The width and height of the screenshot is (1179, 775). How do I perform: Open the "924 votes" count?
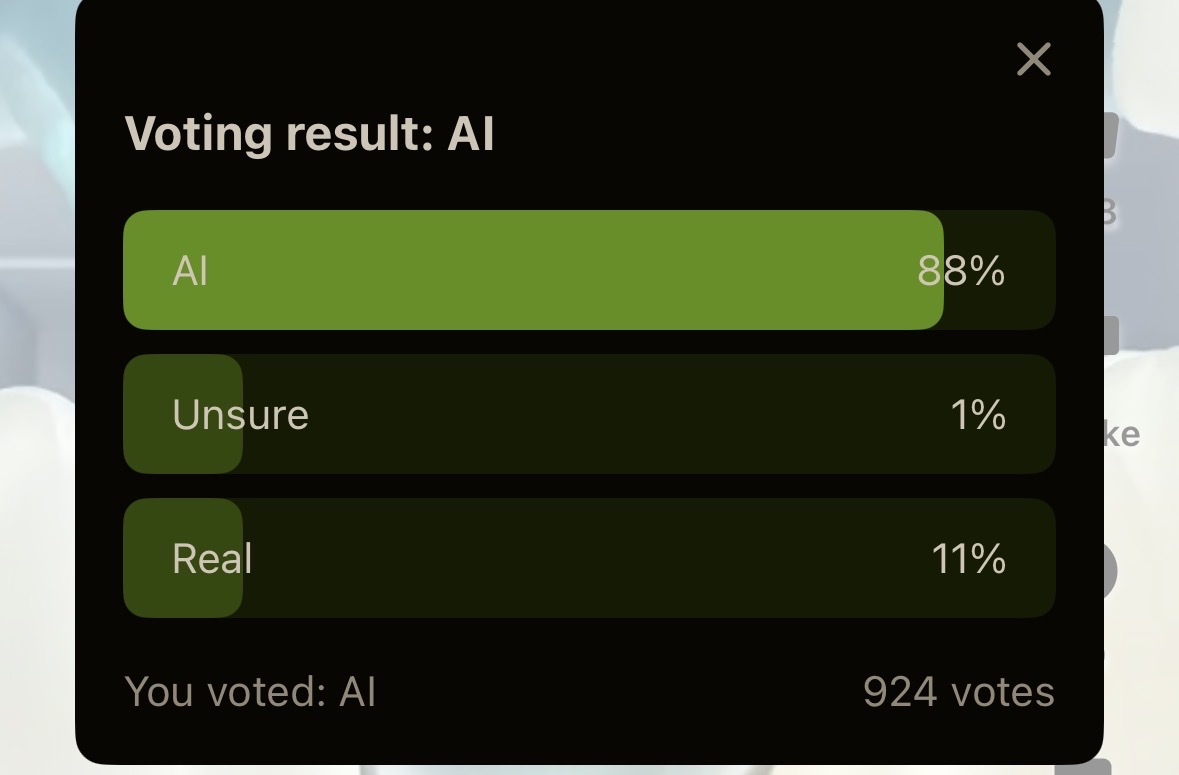coord(959,692)
